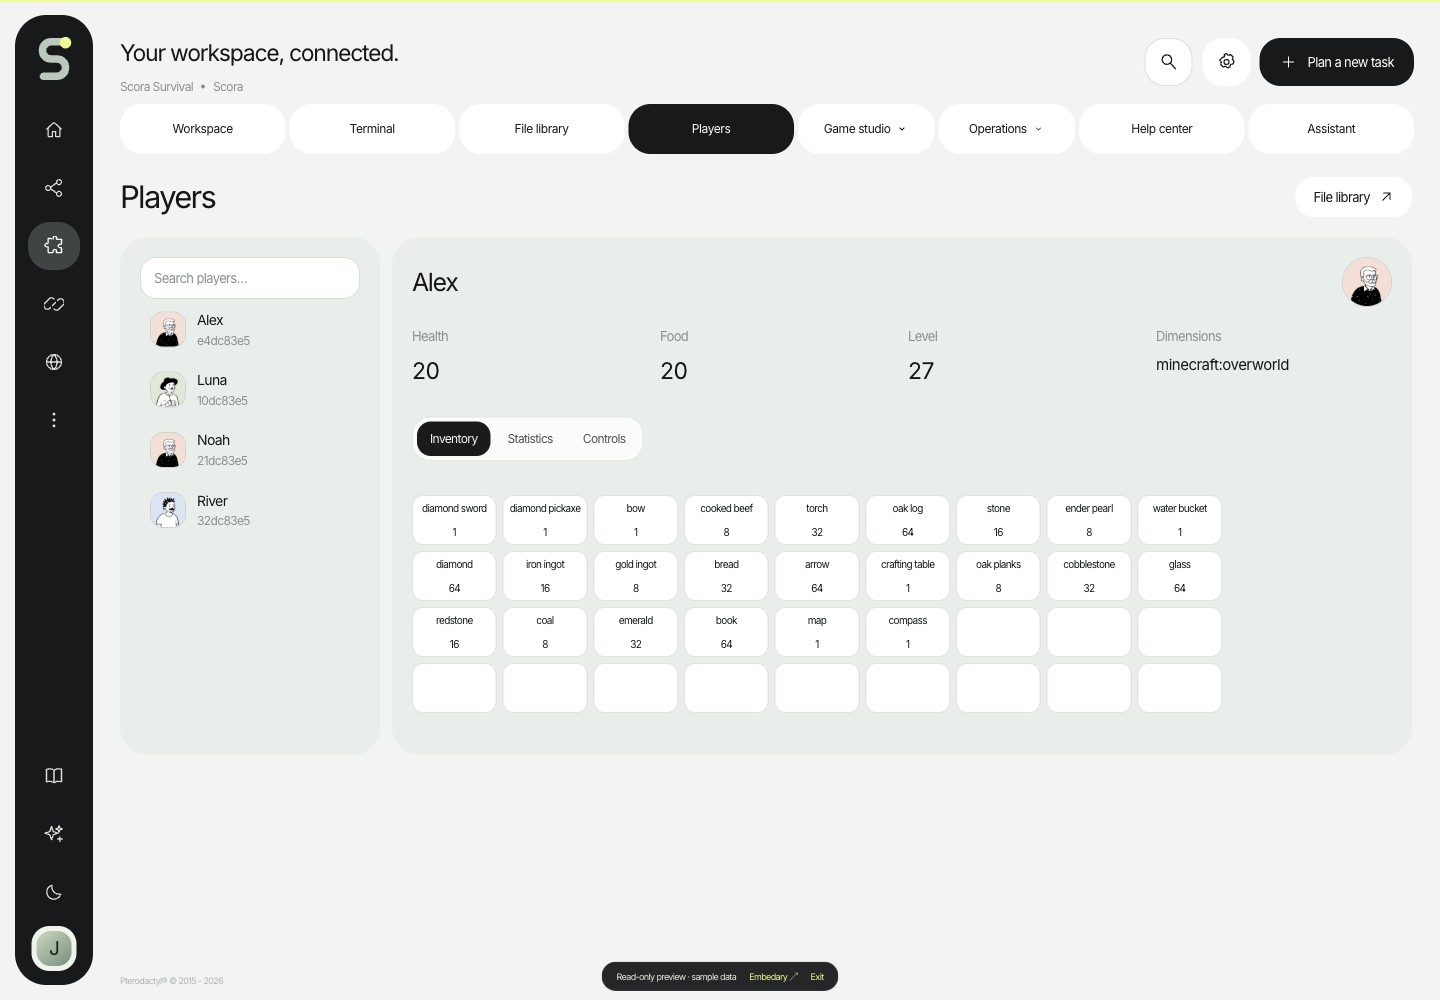This screenshot has height=1000, width=1440.
Task: Open File library arrow button beside Players heading
Action: tap(1353, 197)
